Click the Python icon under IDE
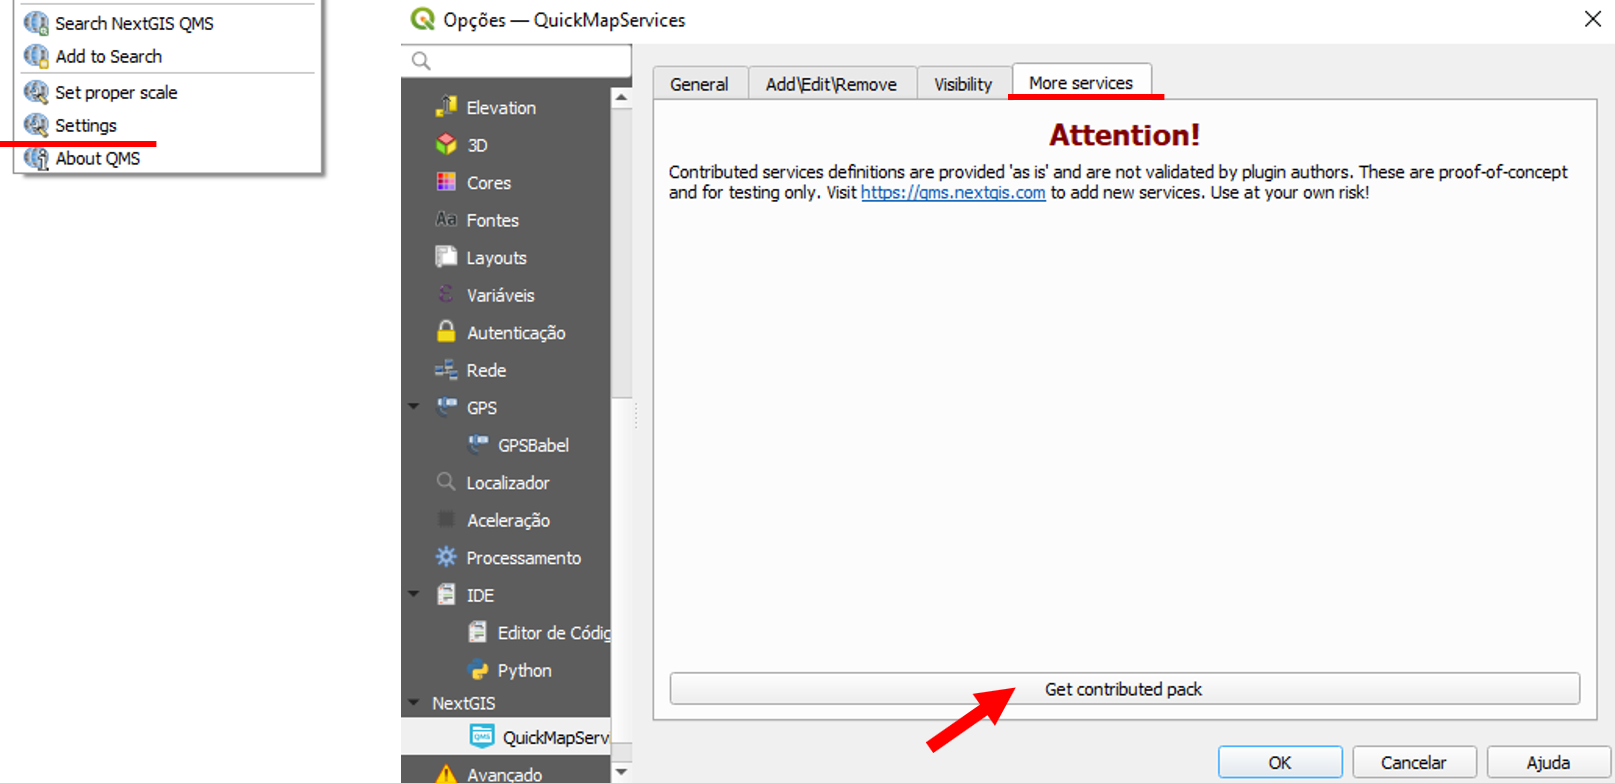 (478, 670)
